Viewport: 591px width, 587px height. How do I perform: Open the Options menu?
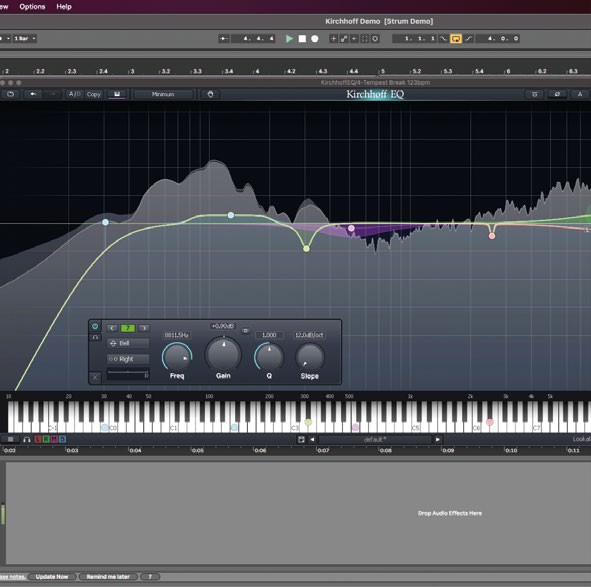[32, 6]
